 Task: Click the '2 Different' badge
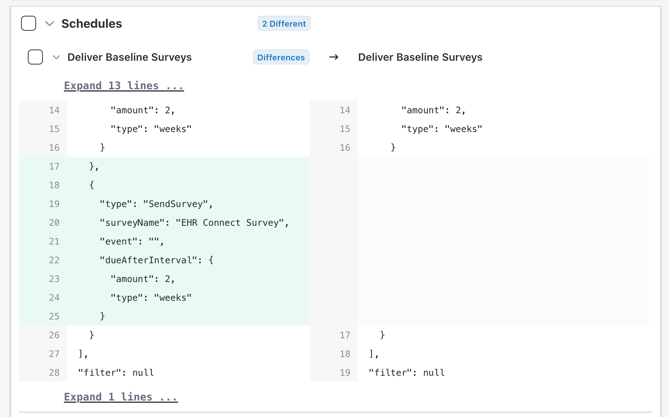click(284, 23)
